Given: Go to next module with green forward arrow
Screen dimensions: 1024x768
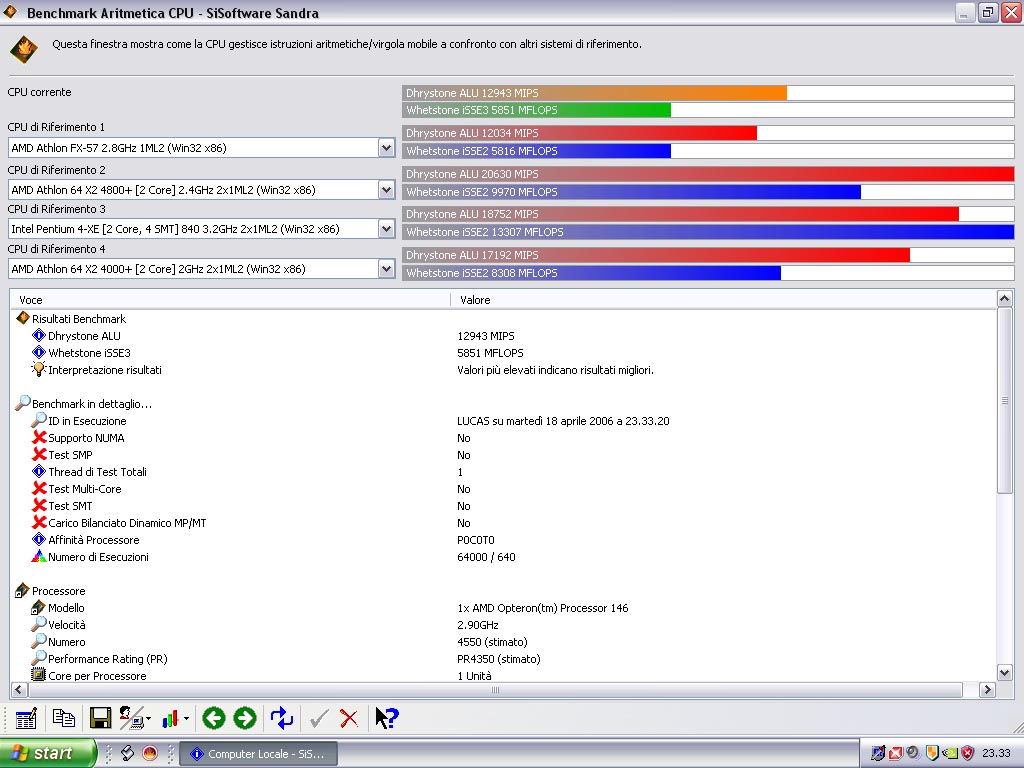Looking at the screenshot, I should [245, 718].
